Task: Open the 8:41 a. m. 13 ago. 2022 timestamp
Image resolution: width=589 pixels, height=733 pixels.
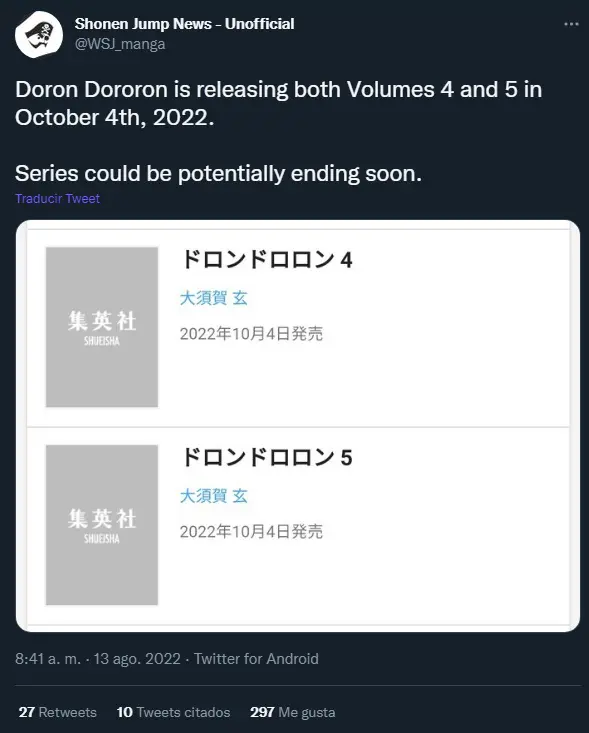Action: [98, 659]
